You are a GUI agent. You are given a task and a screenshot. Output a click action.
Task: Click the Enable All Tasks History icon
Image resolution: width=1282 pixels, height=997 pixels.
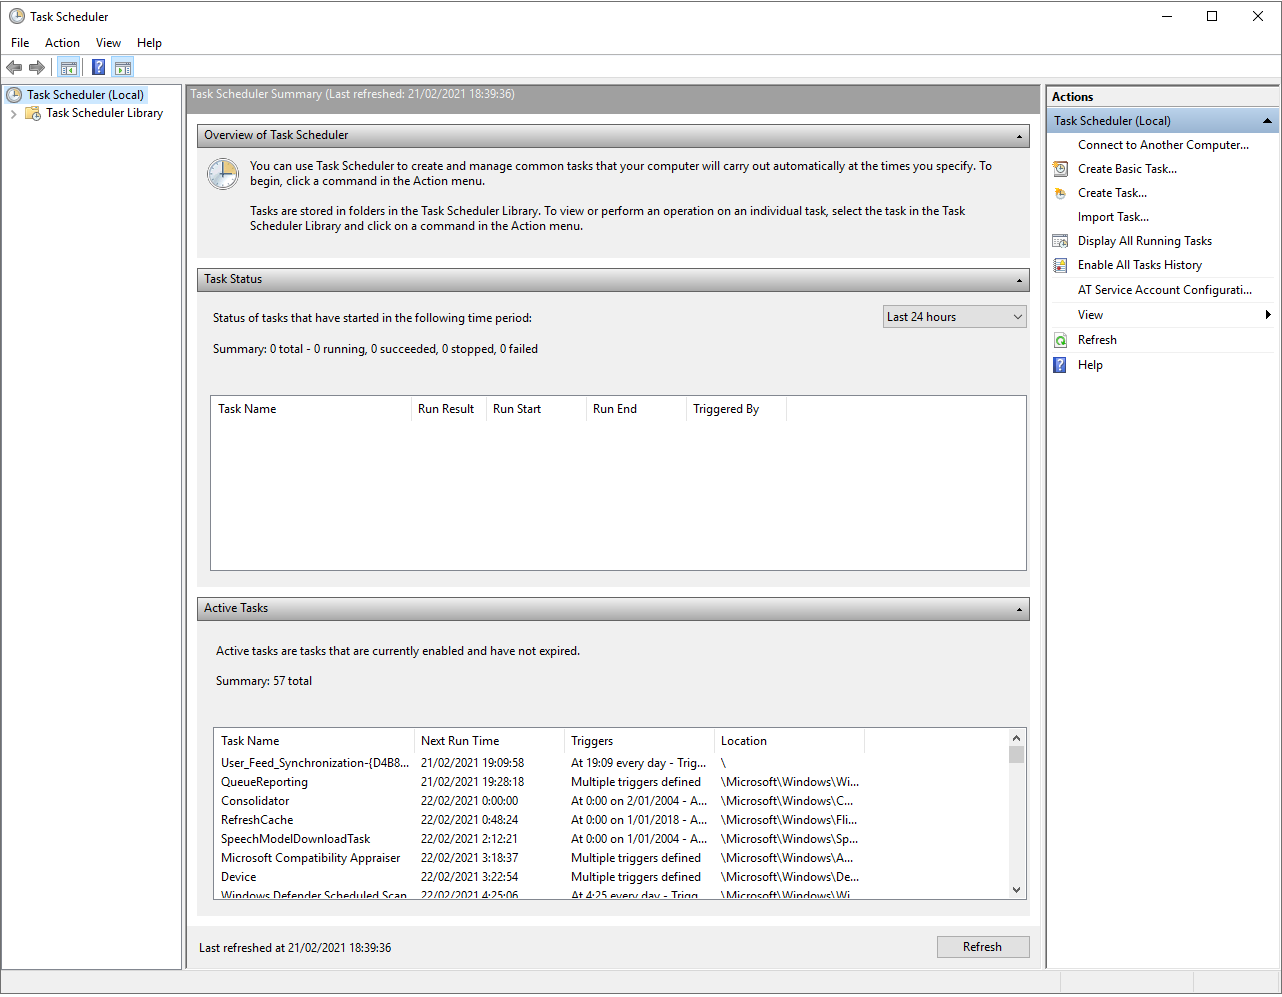click(x=1059, y=264)
